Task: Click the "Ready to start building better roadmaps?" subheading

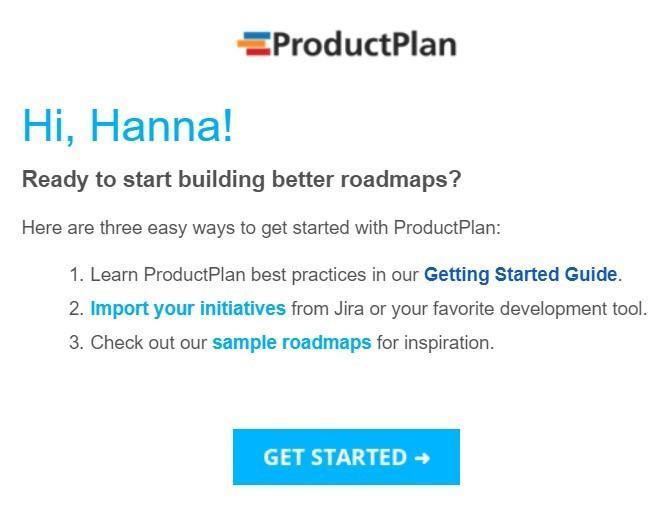Action: [x=241, y=180]
